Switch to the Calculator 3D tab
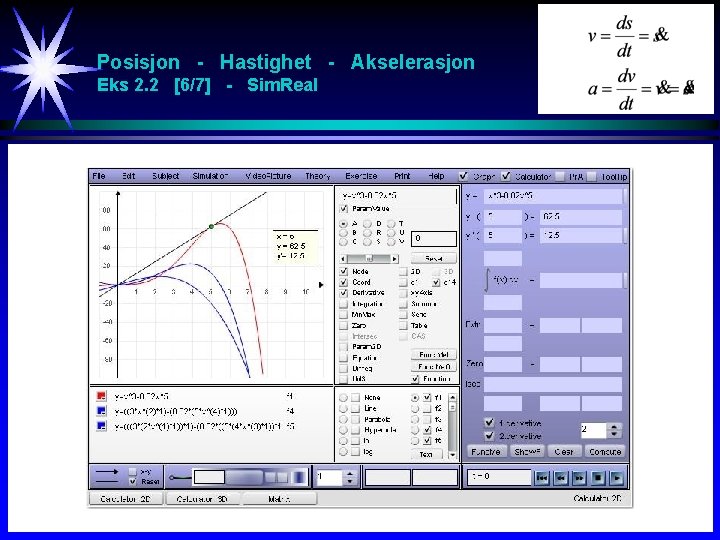Screen dimensions: 720x540 pyautogui.click(x=202, y=499)
